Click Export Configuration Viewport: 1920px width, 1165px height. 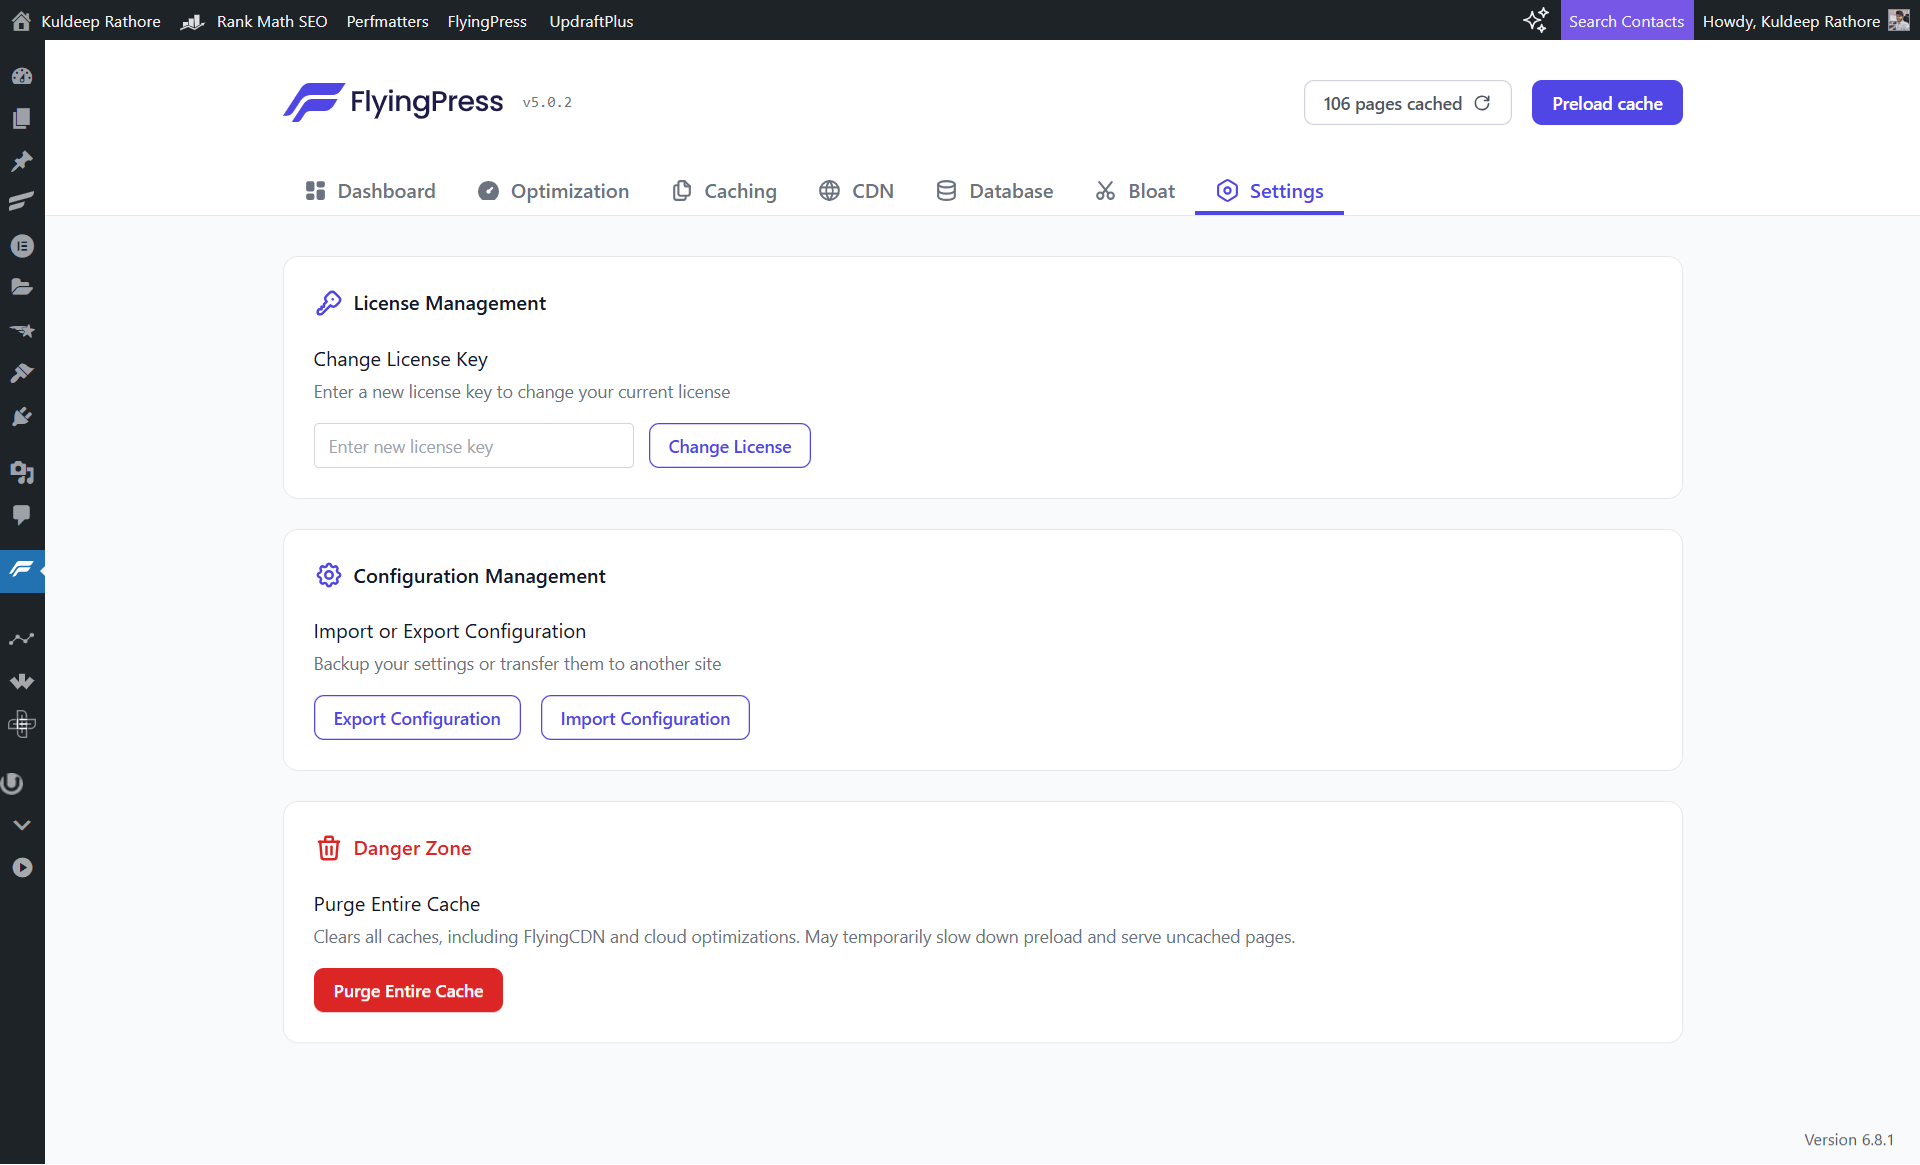(x=417, y=718)
